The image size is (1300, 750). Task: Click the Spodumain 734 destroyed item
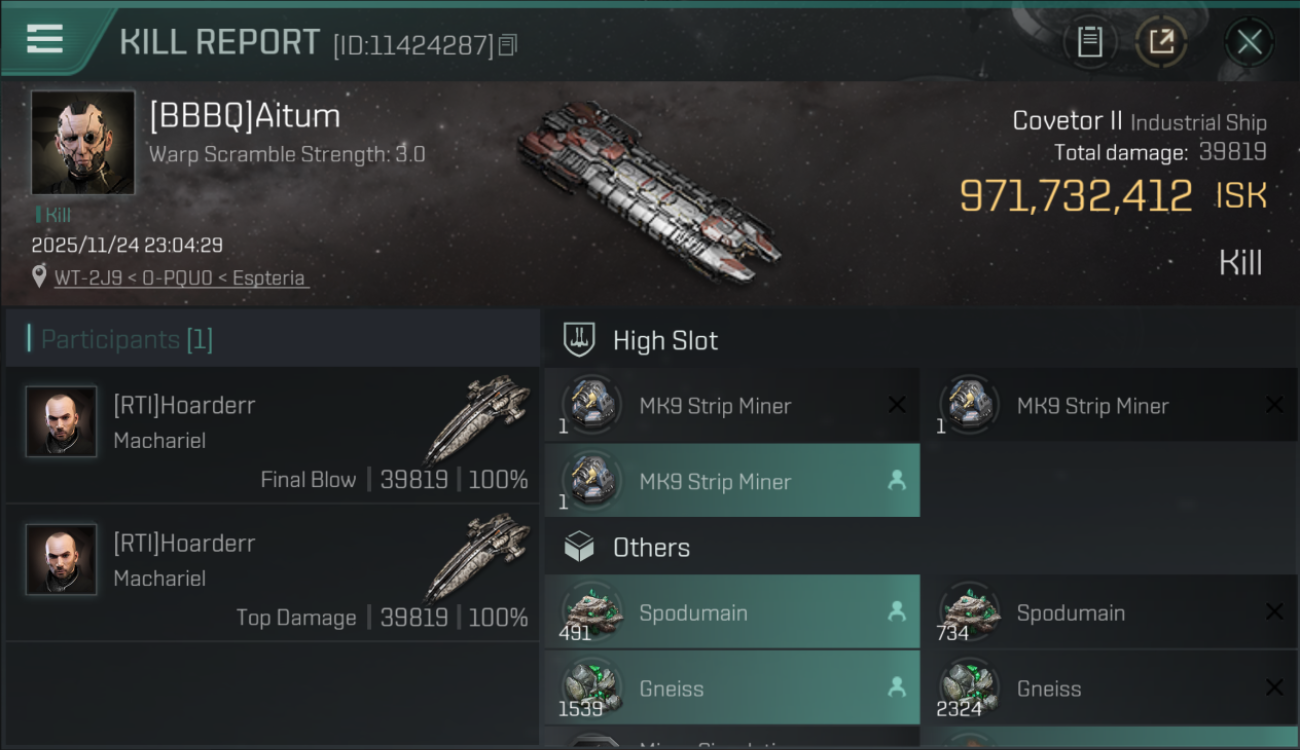1108,613
